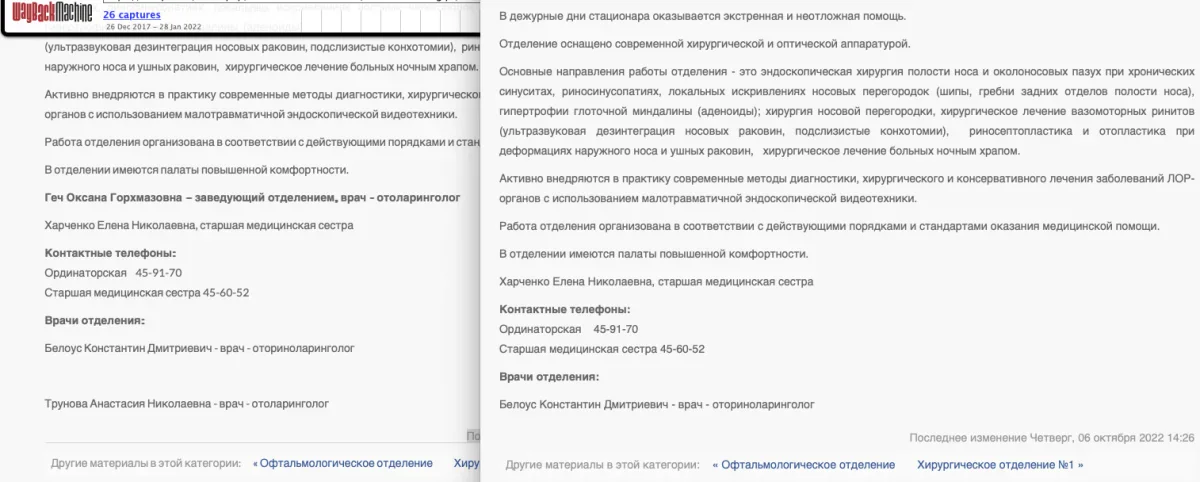Click Белоус Константин Дмитриевич in Wayback archived page
Image resolution: width=1200 pixels, height=482 pixels.
click(x=199, y=348)
